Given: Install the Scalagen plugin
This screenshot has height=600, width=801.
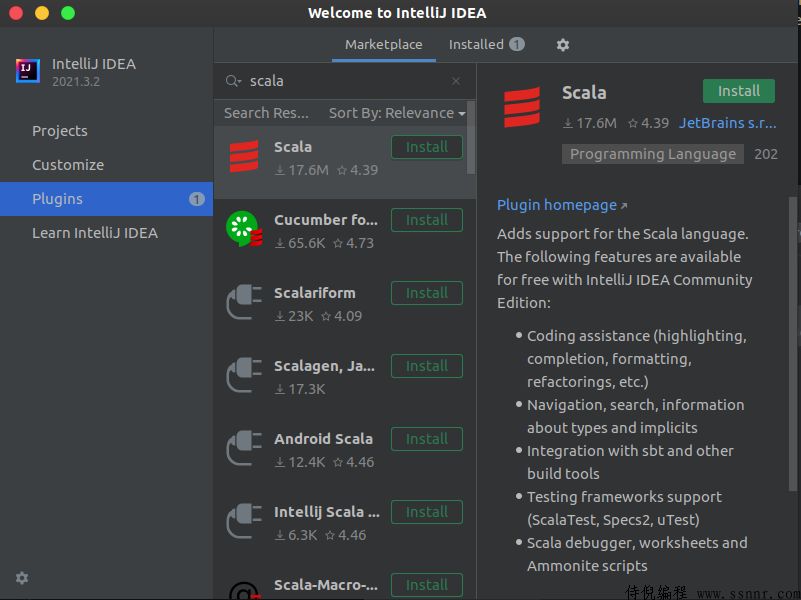Looking at the screenshot, I should [427, 366].
